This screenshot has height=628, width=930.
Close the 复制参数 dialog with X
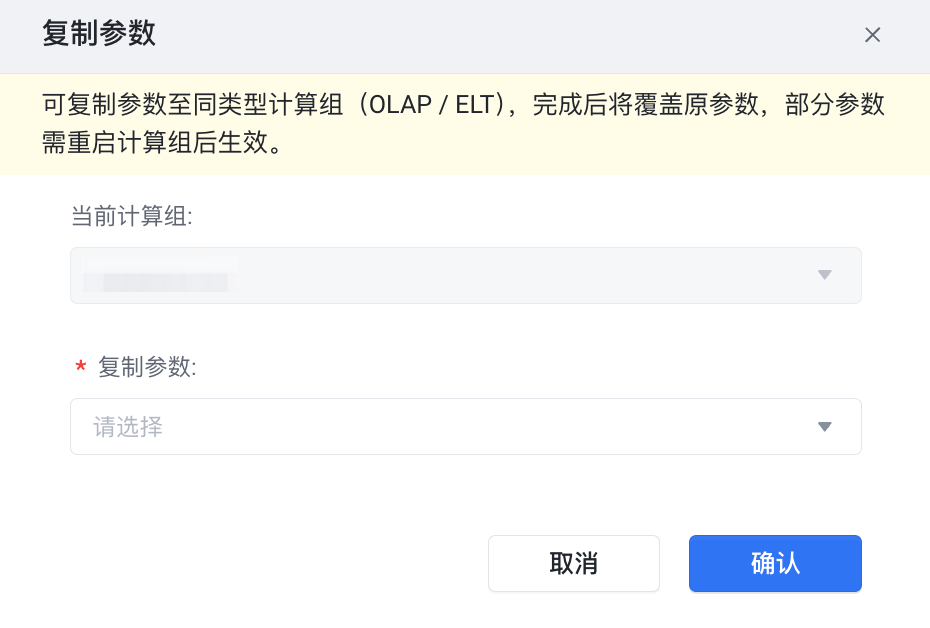(x=872, y=35)
